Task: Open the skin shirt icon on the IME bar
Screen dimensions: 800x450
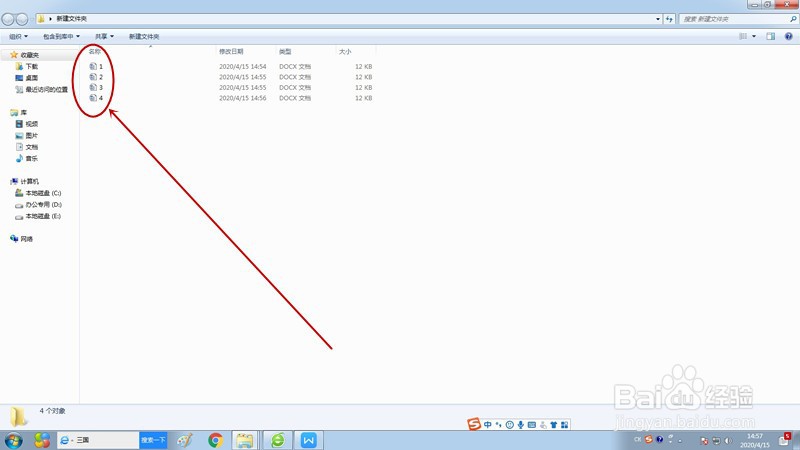Action: coord(554,424)
